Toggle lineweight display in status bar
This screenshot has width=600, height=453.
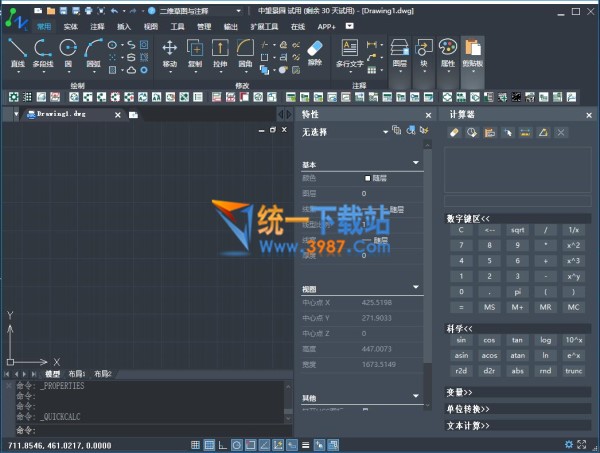(x=305, y=445)
